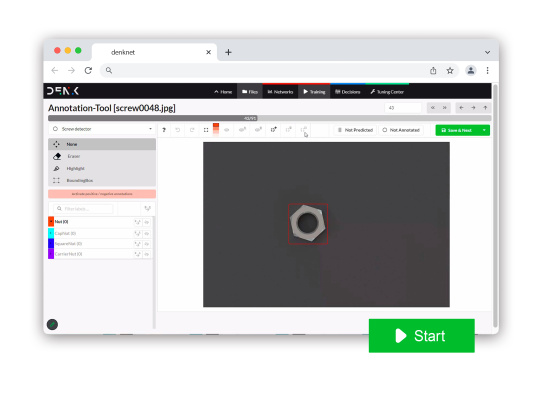Toggle visibility eye for CapNut label
540x408 pixels.
pyautogui.click(x=147, y=233)
